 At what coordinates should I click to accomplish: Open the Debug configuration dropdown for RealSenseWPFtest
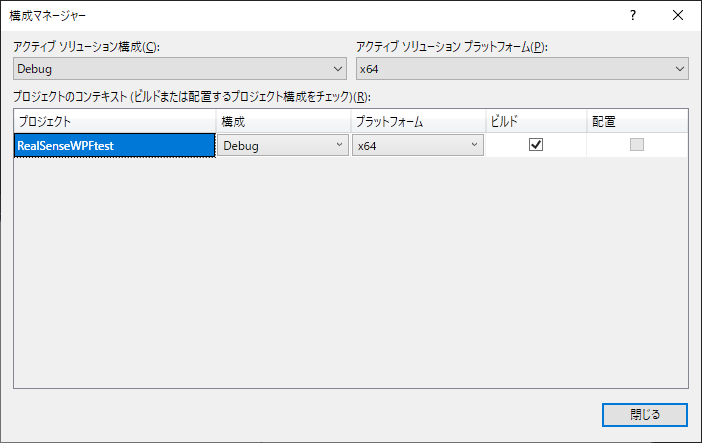283,145
